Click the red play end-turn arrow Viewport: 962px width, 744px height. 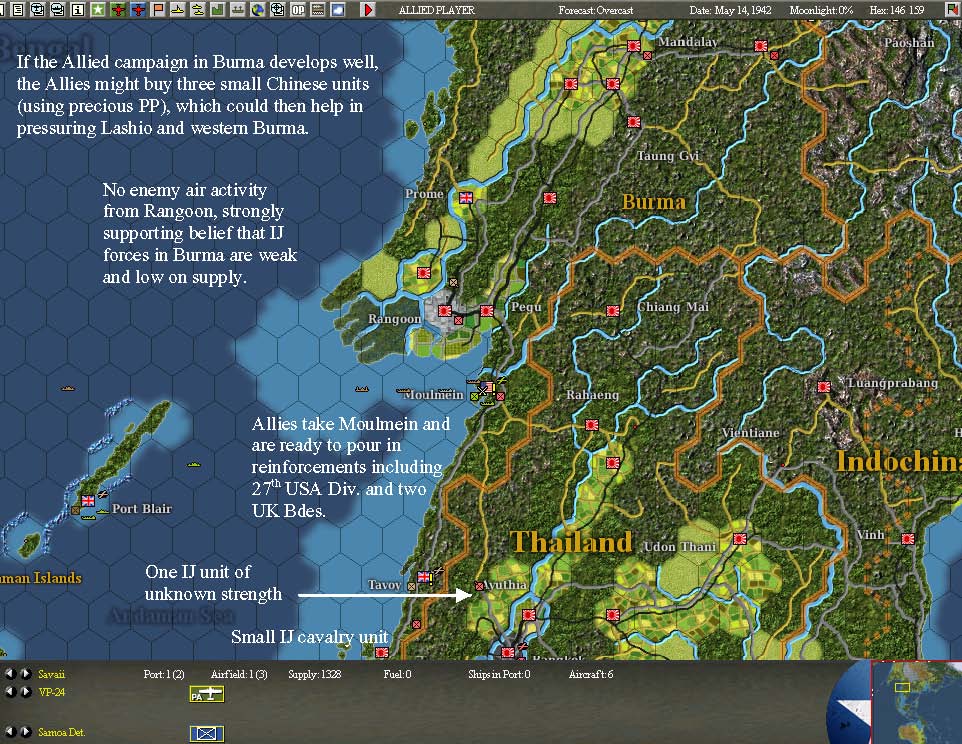point(369,10)
